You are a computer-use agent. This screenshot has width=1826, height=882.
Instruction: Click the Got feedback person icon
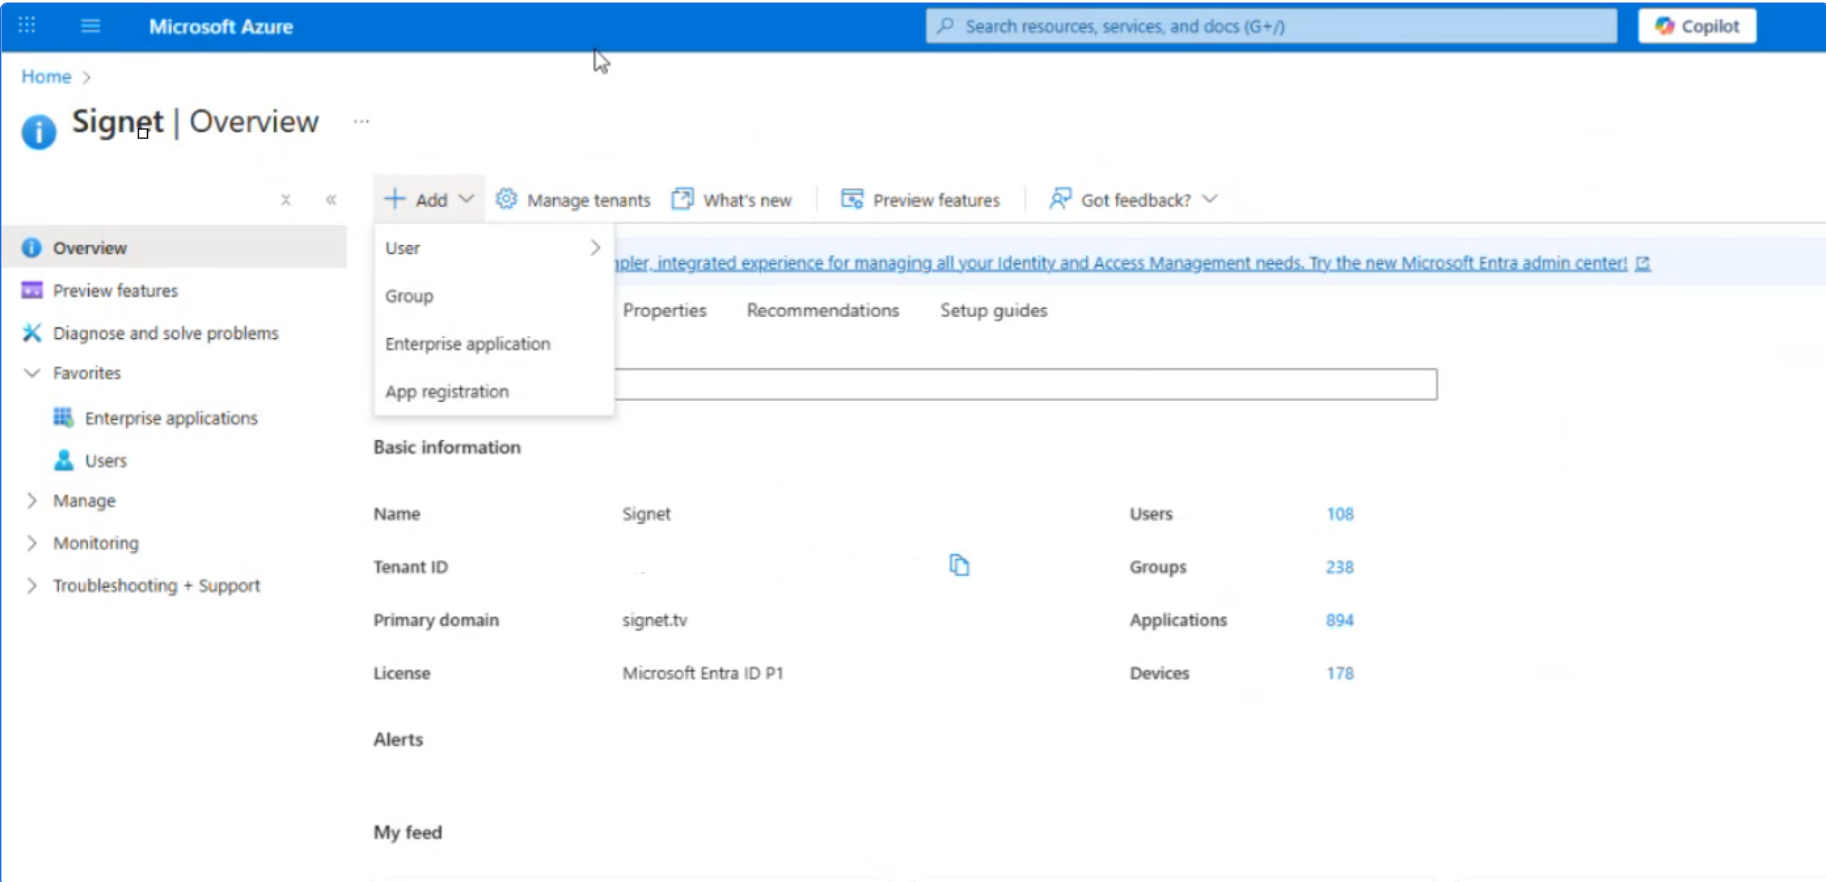point(1060,199)
